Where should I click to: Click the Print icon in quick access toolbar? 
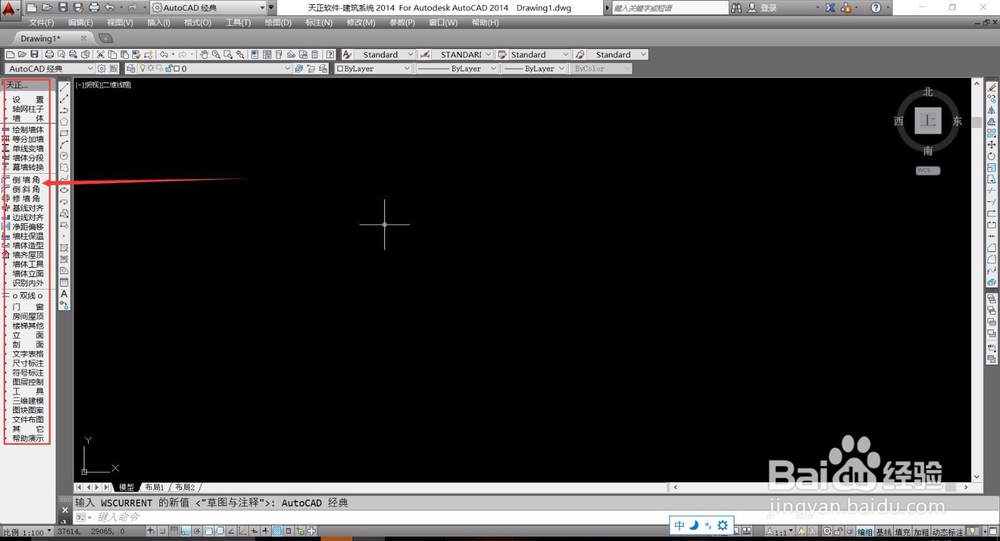[94, 8]
